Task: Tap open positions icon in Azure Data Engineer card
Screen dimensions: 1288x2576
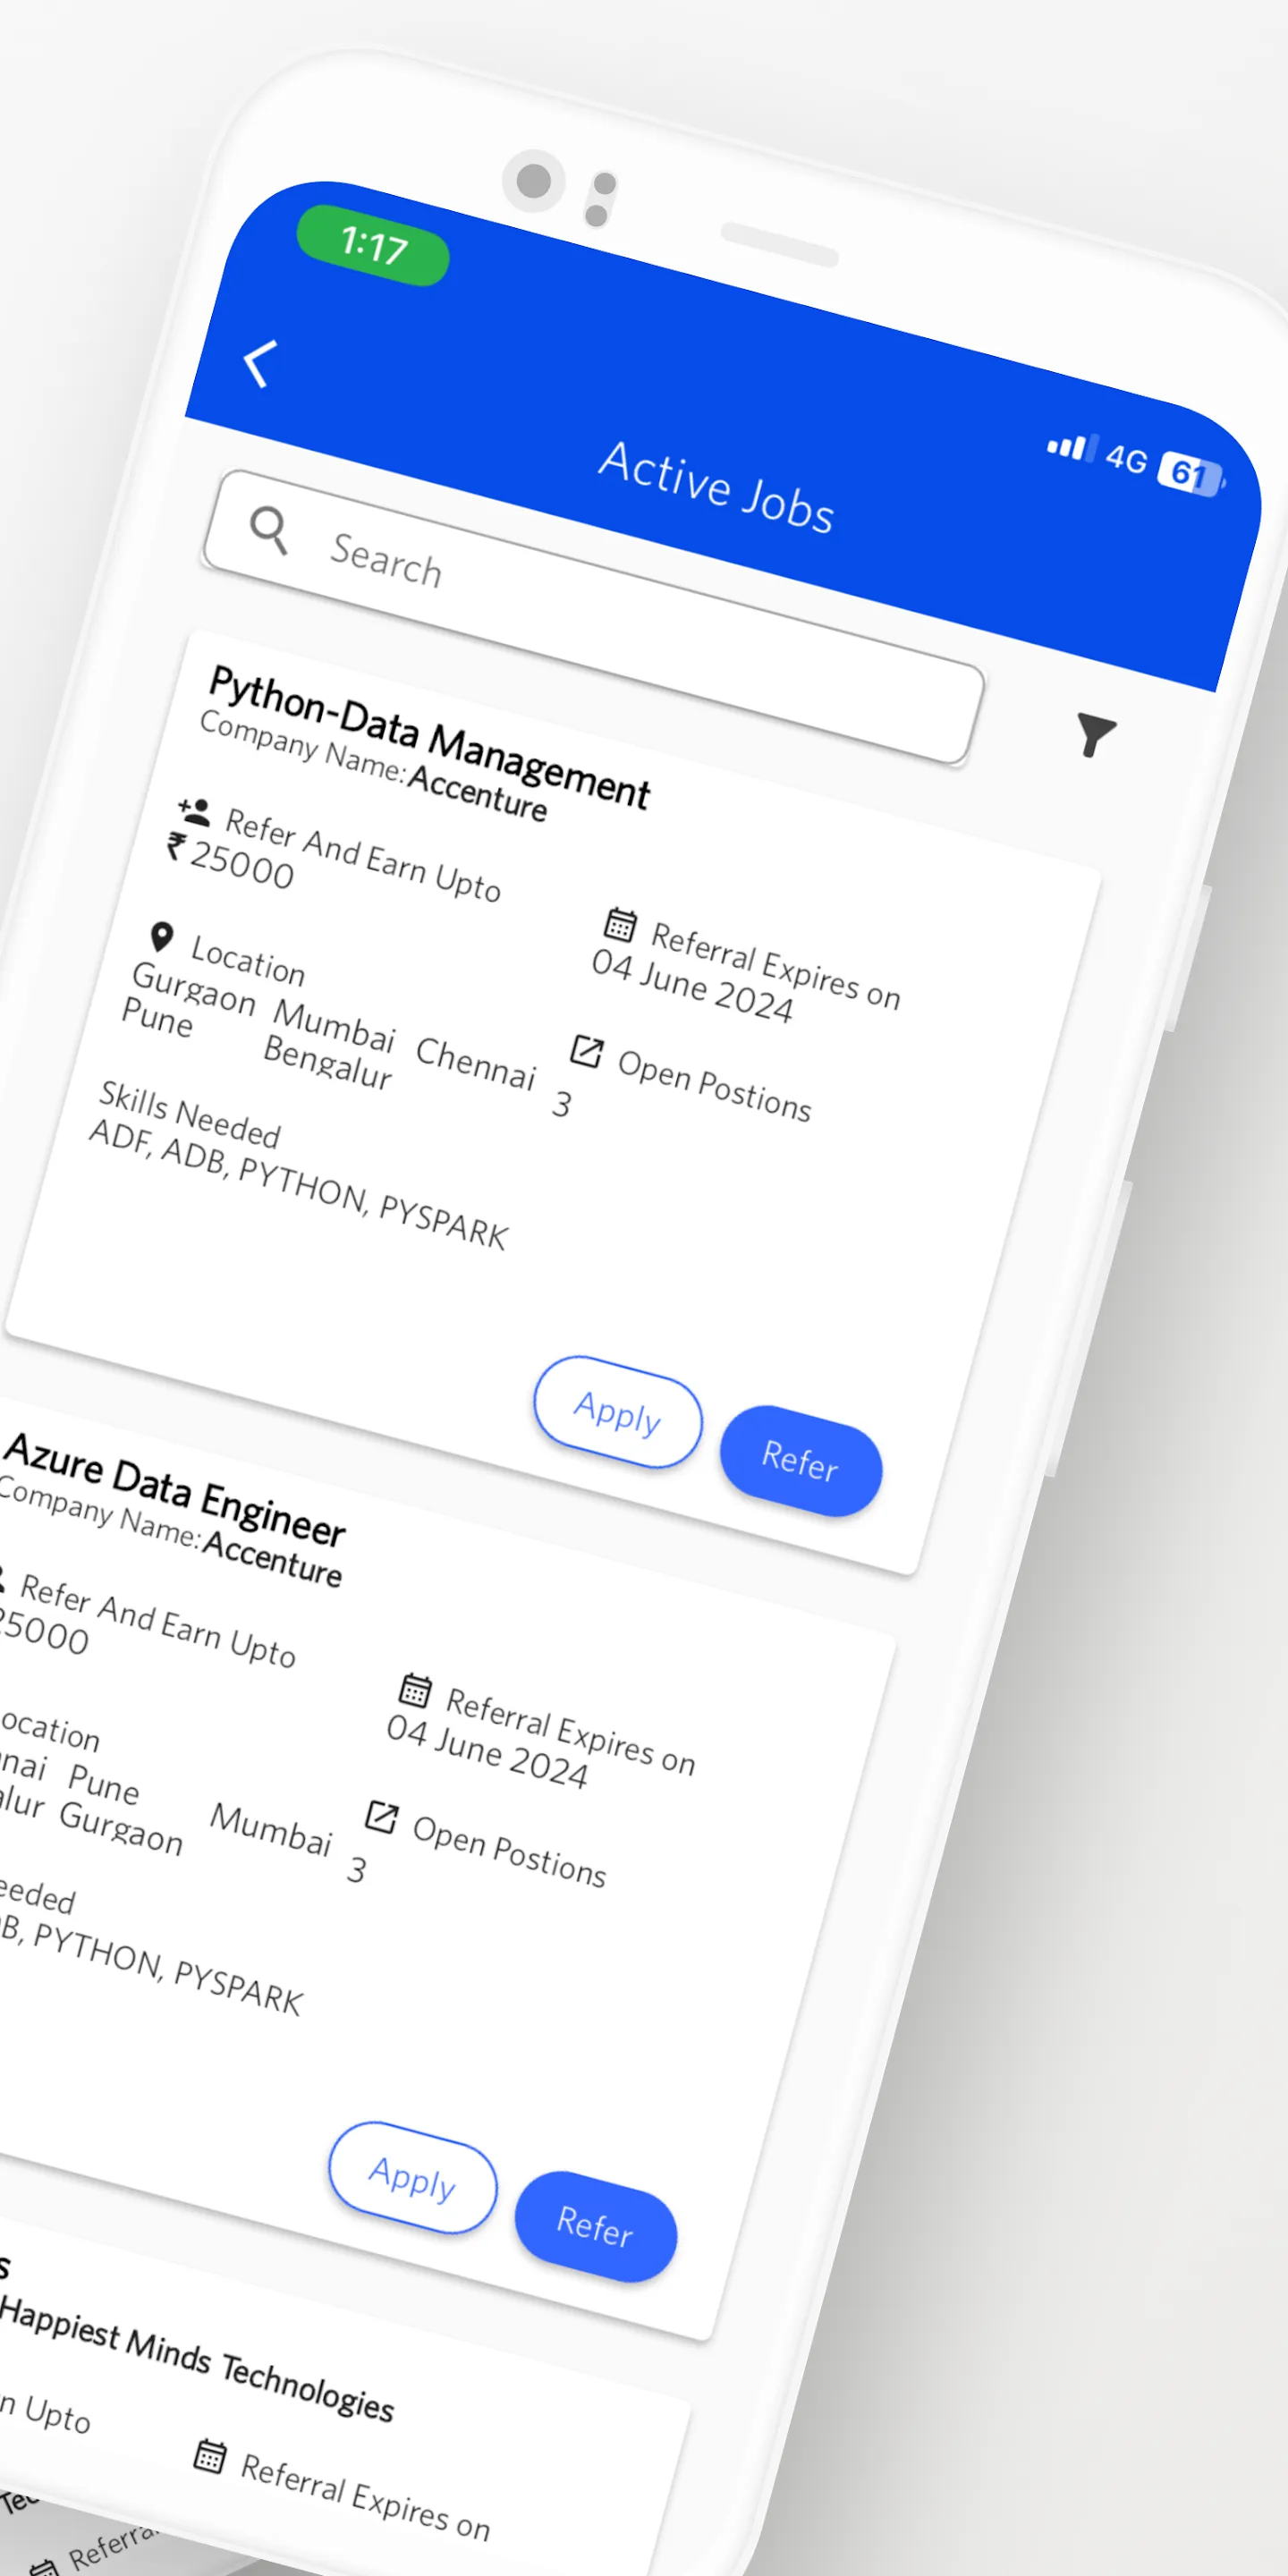Action: point(381,1816)
